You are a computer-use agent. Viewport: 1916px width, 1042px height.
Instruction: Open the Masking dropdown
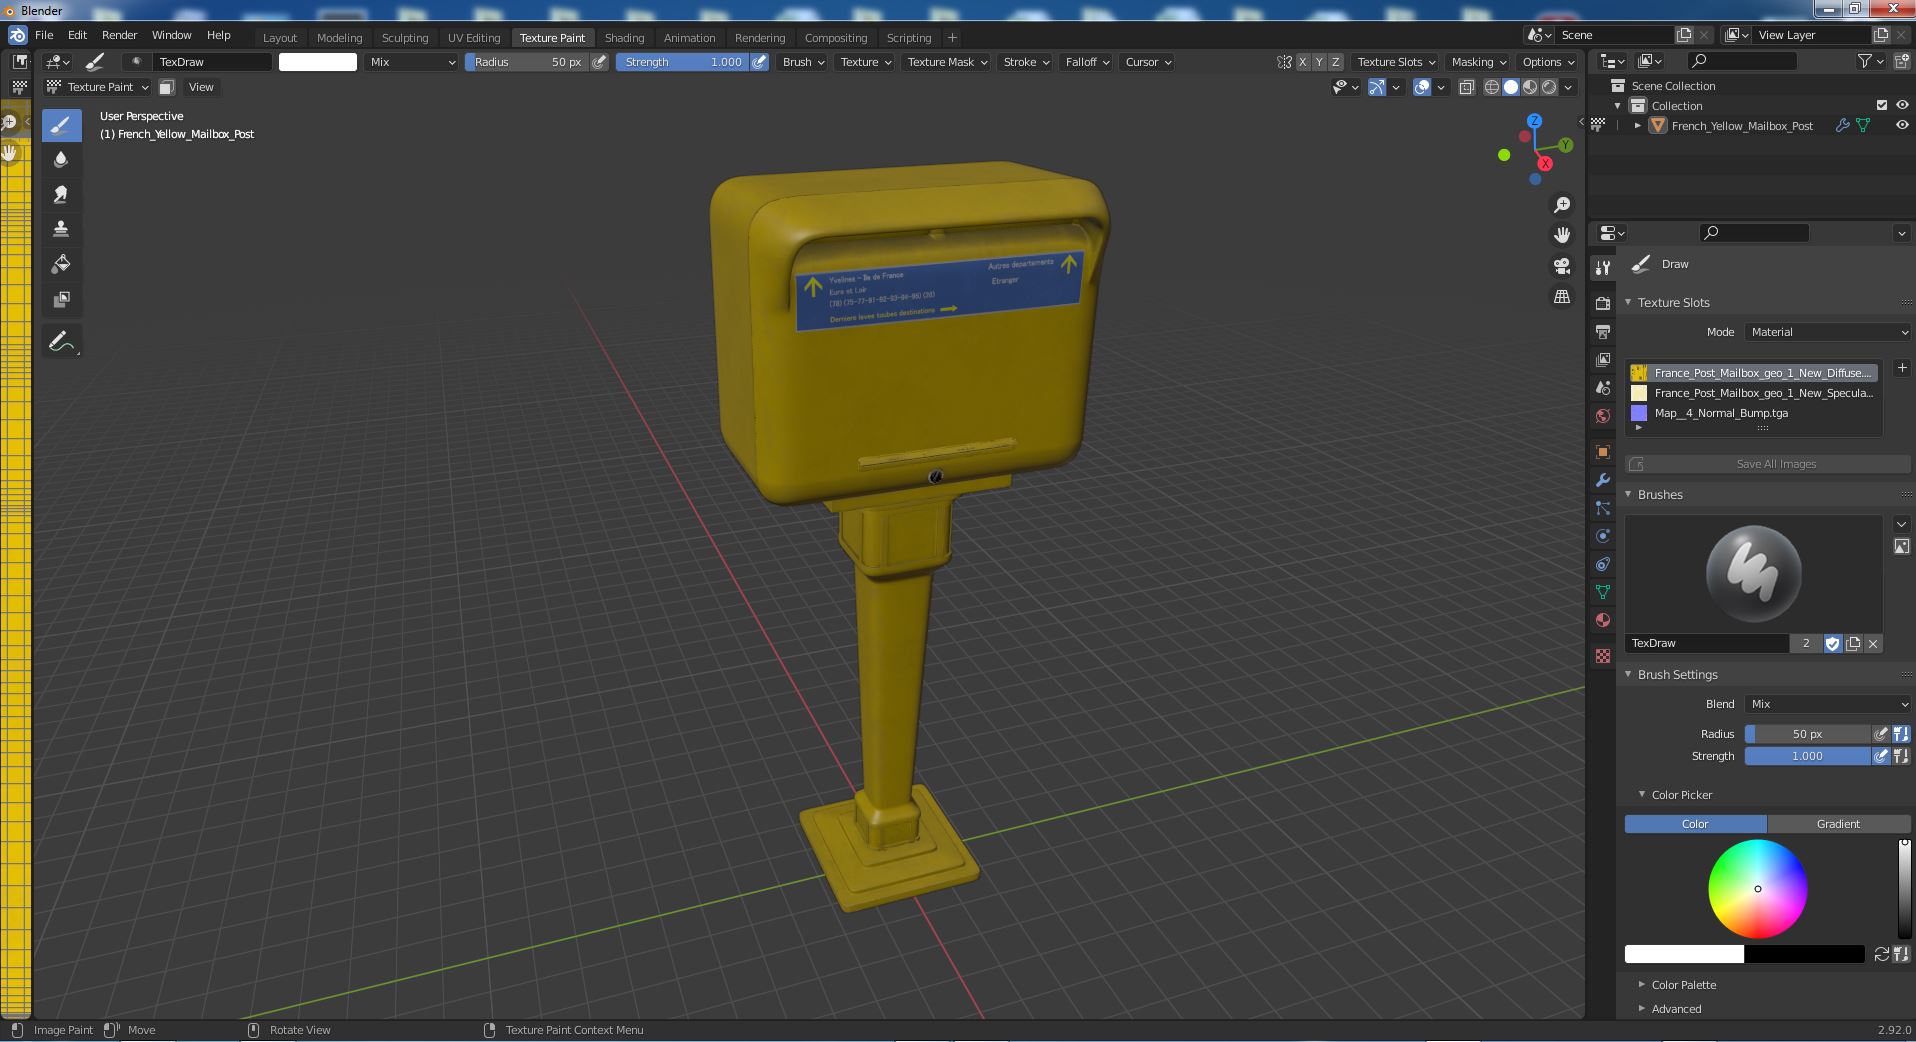tap(1479, 62)
